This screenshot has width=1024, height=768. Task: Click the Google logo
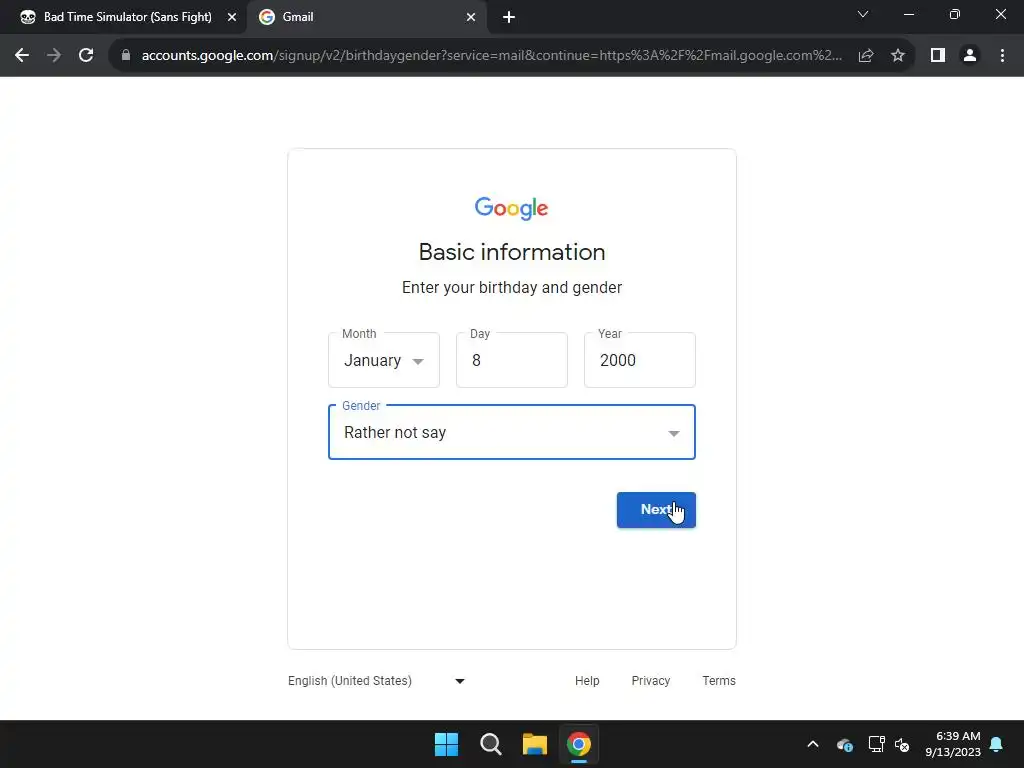(x=511, y=208)
